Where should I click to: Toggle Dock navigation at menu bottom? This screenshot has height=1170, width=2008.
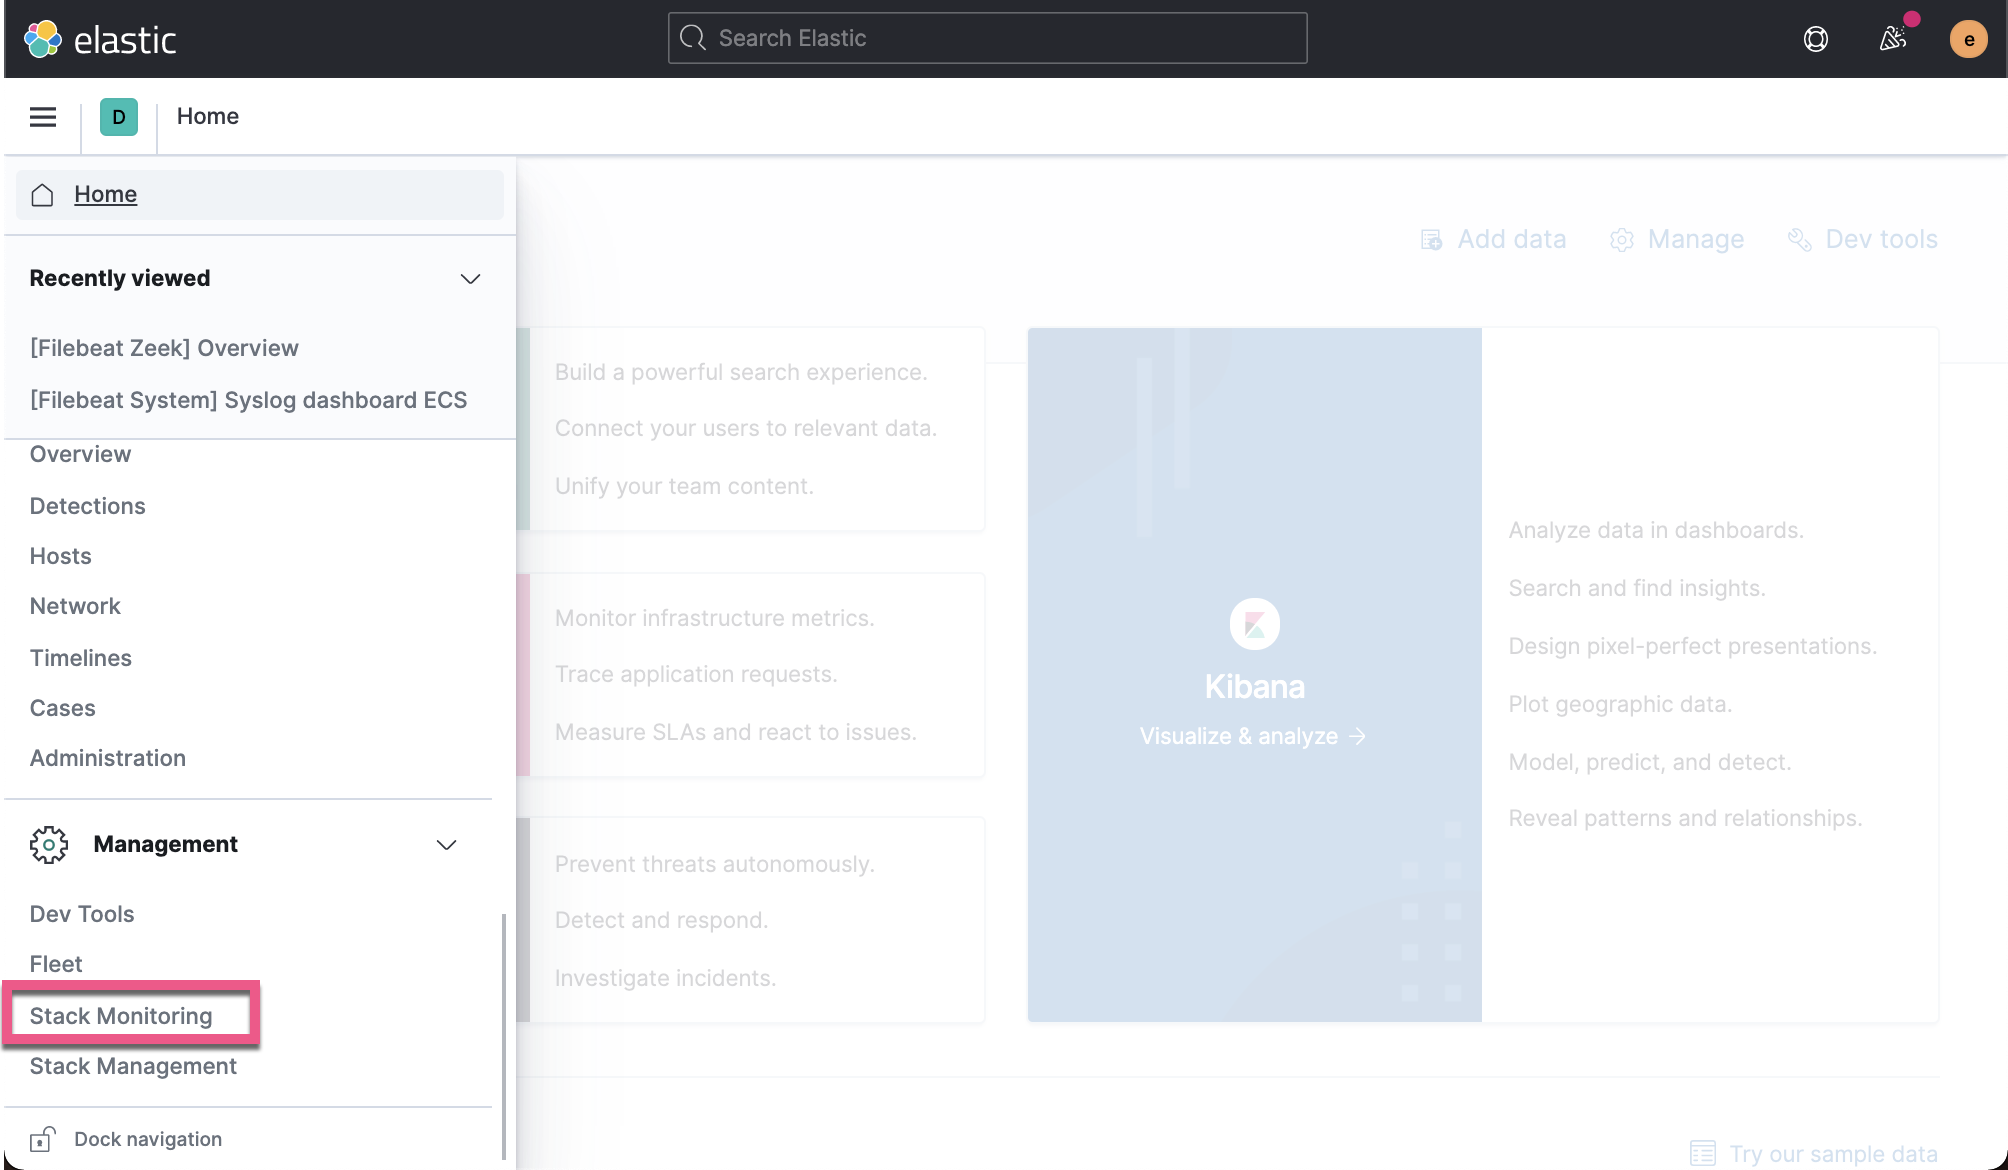point(147,1138)
